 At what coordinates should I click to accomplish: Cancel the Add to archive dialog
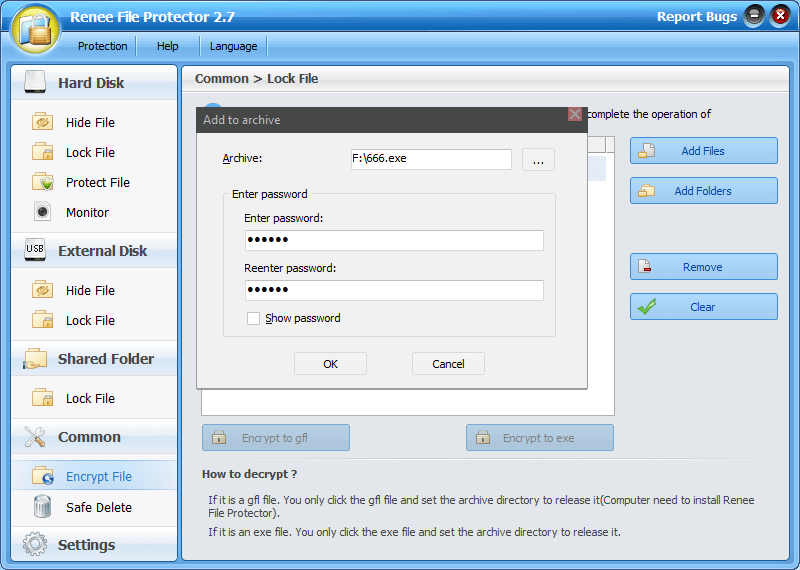(448, 364)
